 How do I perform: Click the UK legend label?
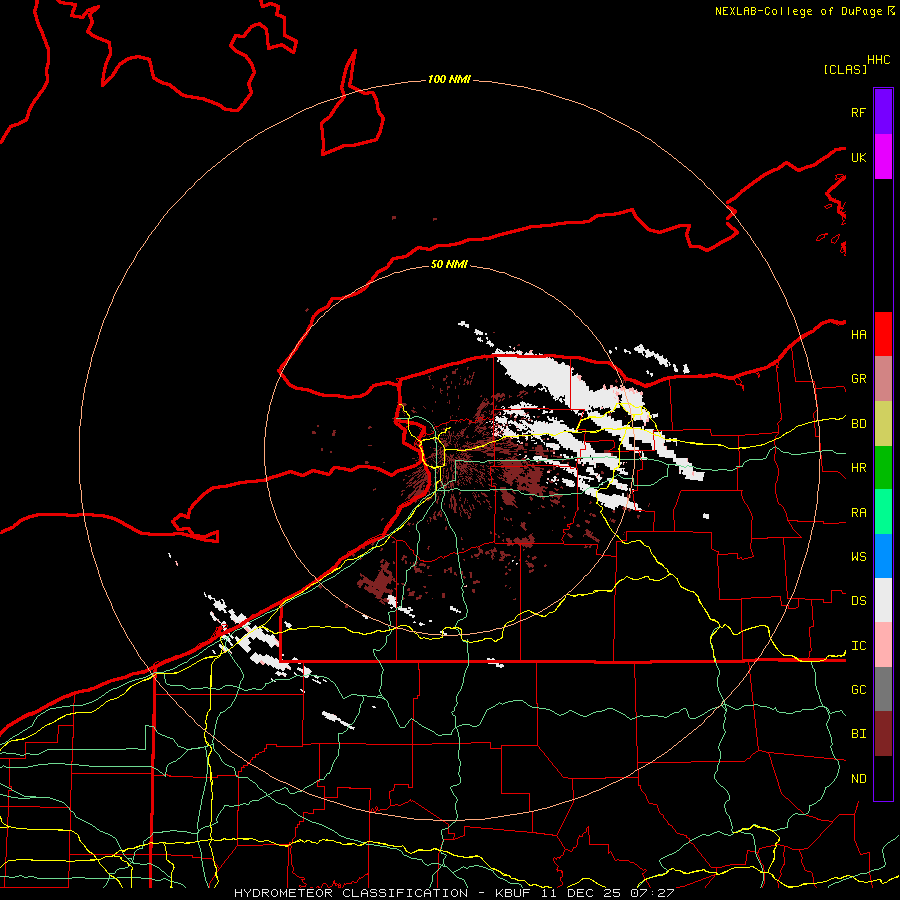point(858,157)
